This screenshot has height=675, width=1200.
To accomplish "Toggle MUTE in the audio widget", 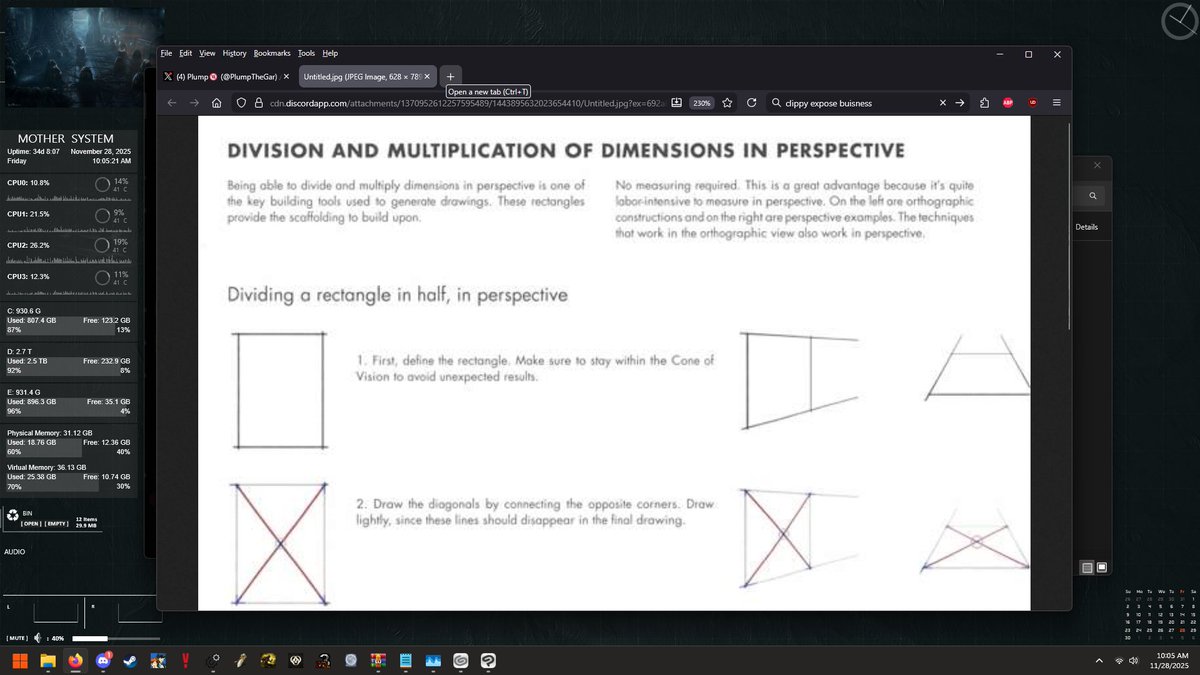I will (x=16, y=638).
